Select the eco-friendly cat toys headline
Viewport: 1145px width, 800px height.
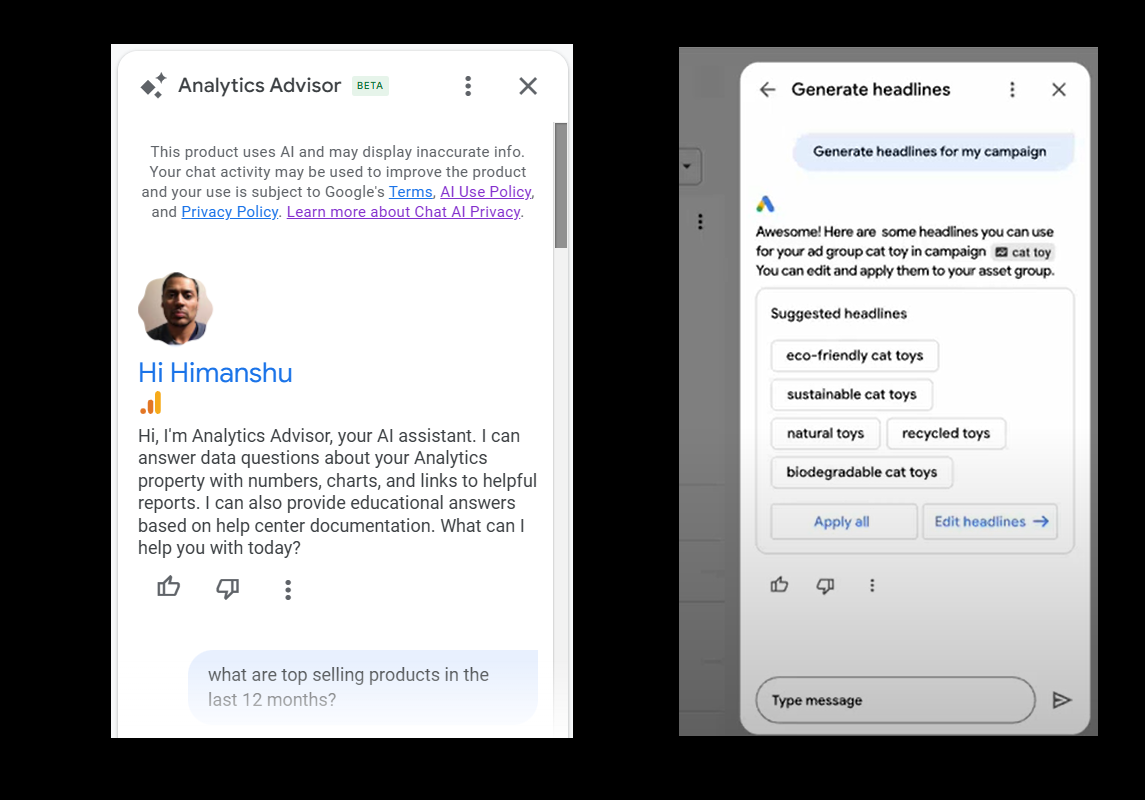click(x=854, y=355)
